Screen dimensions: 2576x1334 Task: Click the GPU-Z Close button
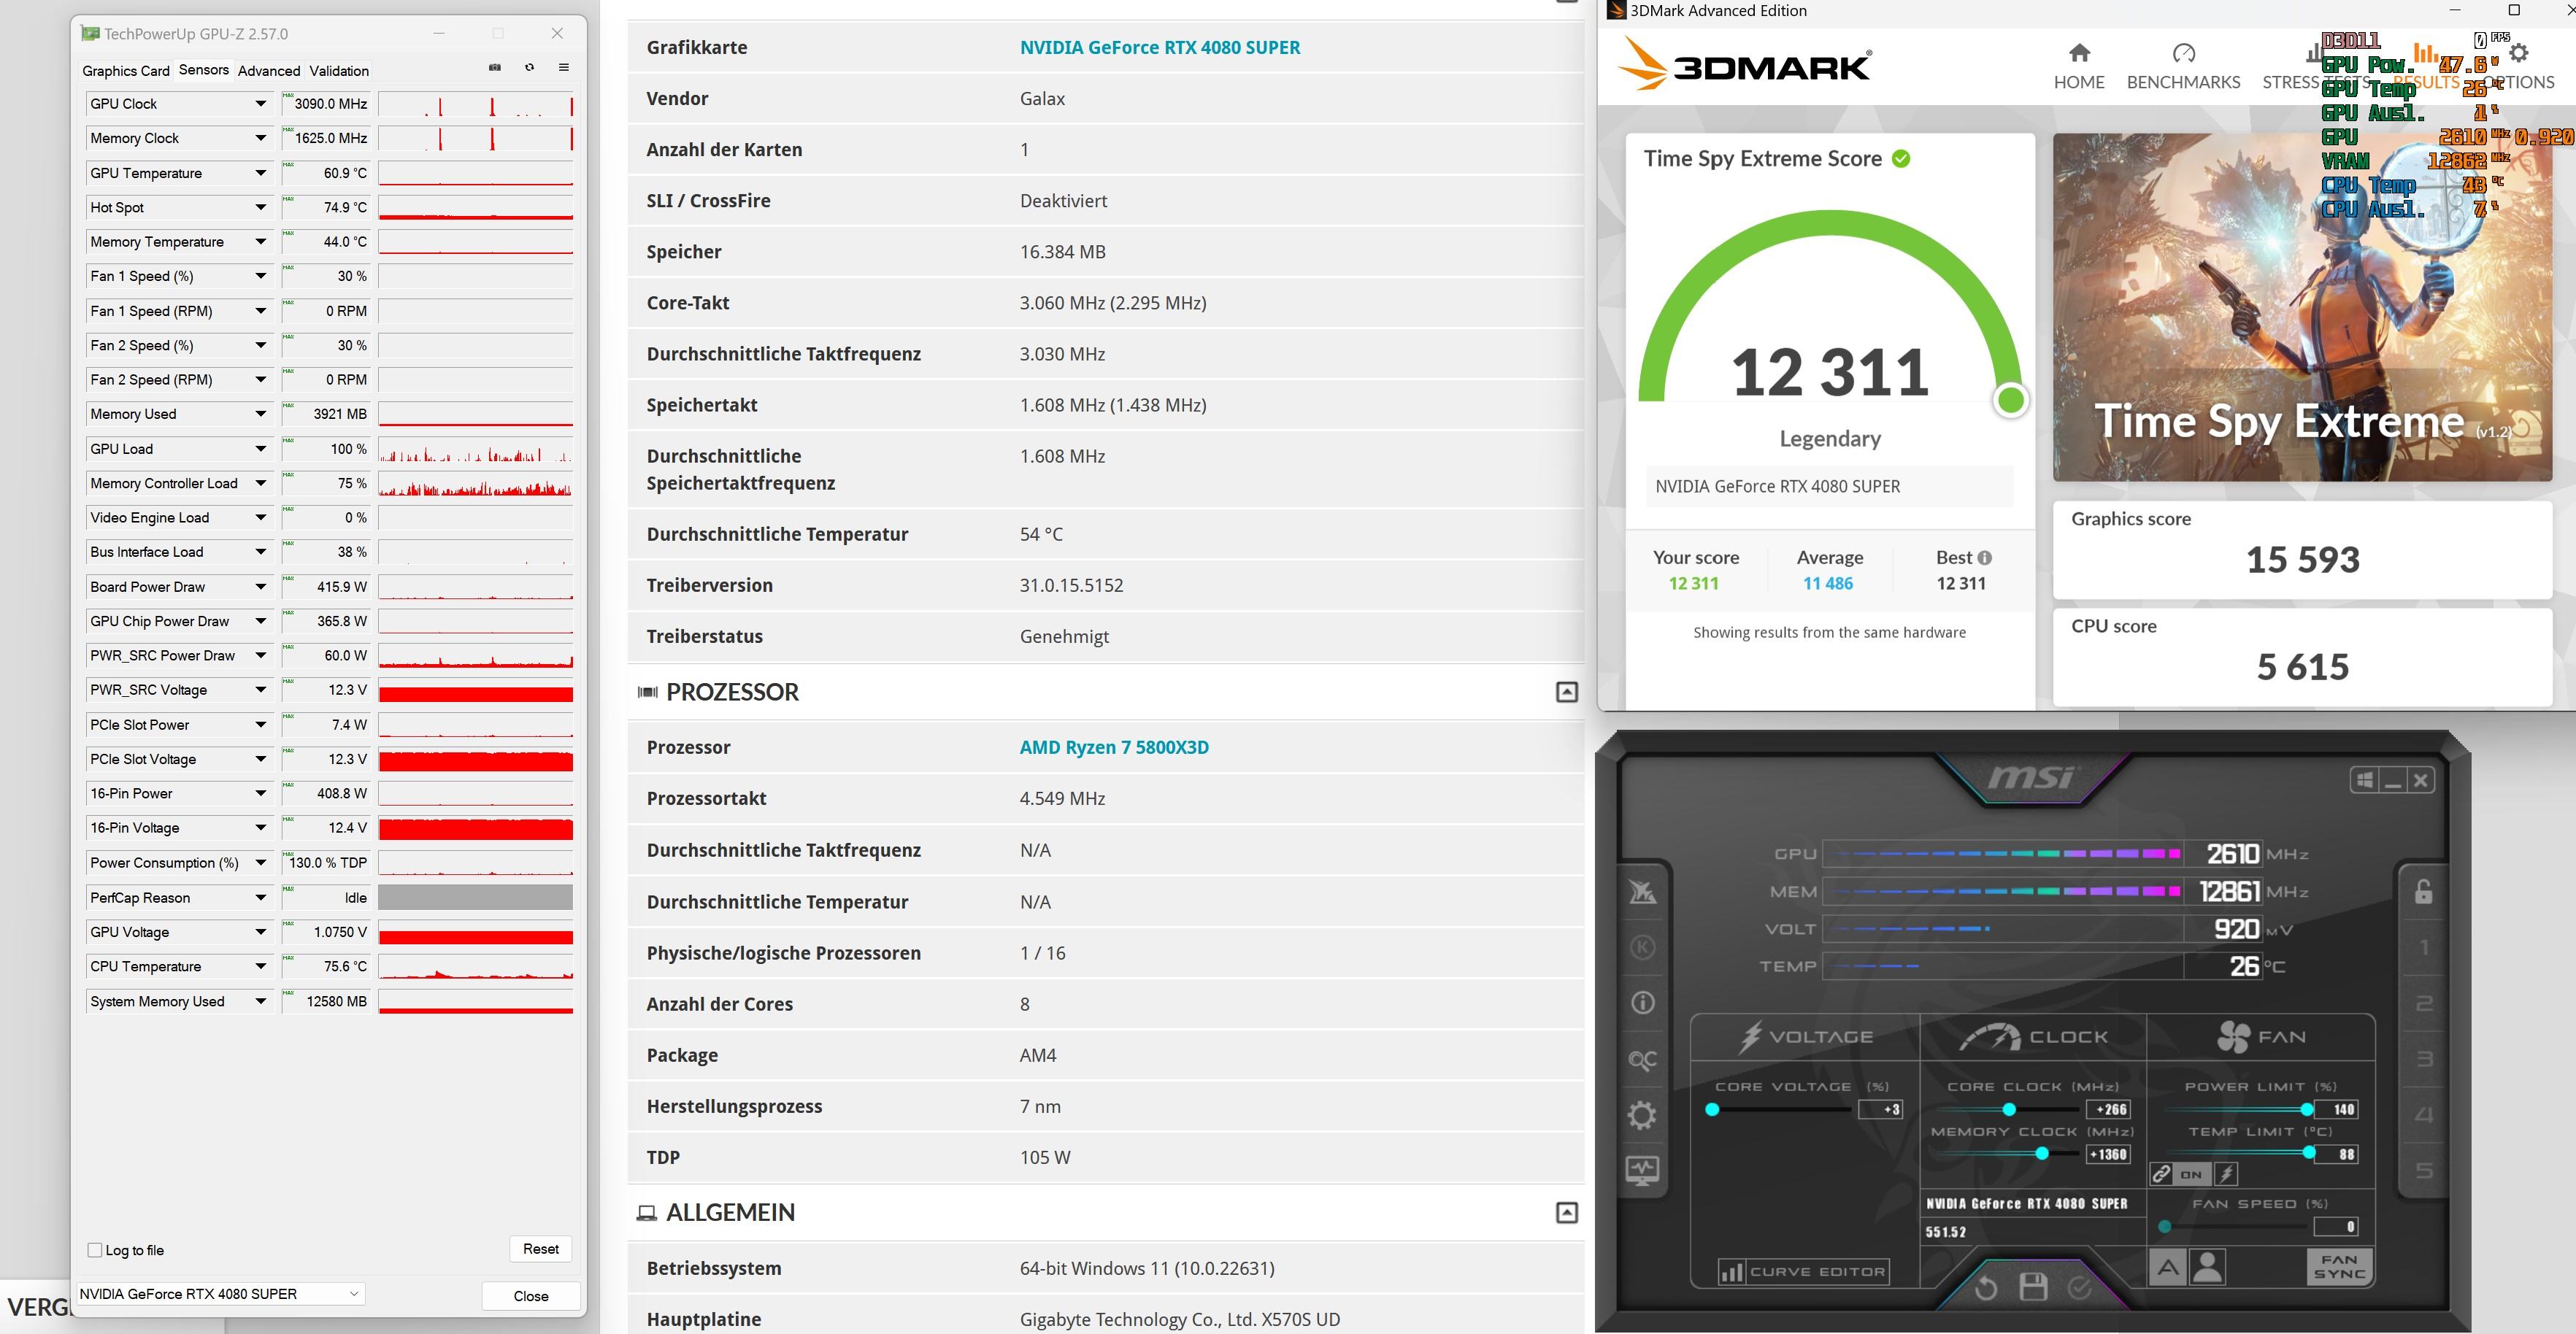[x=531, y=1296]
